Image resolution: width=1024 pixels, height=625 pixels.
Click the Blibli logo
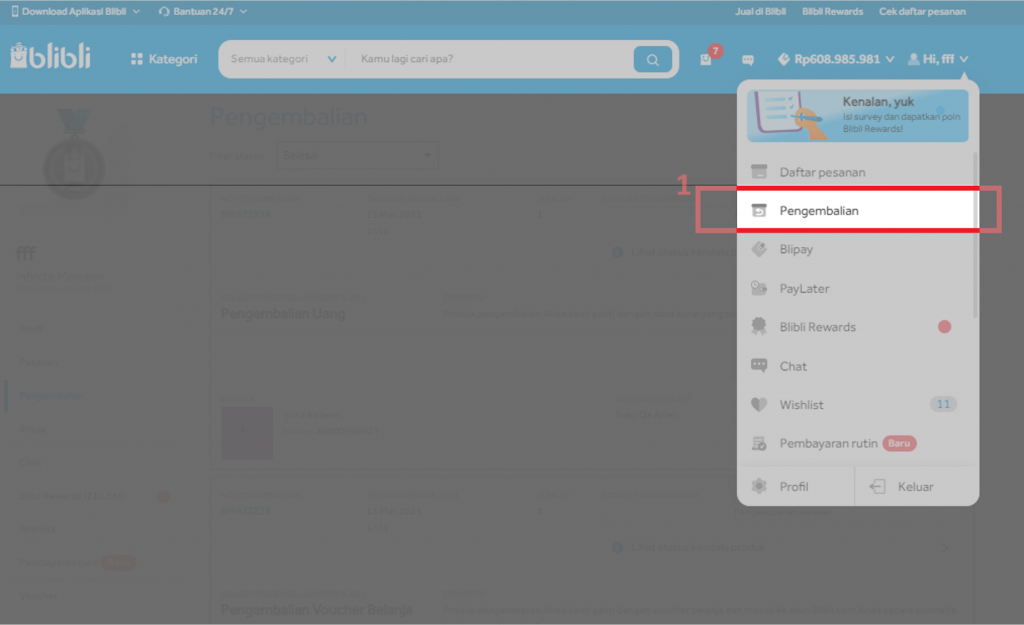[x=50, y=57]
